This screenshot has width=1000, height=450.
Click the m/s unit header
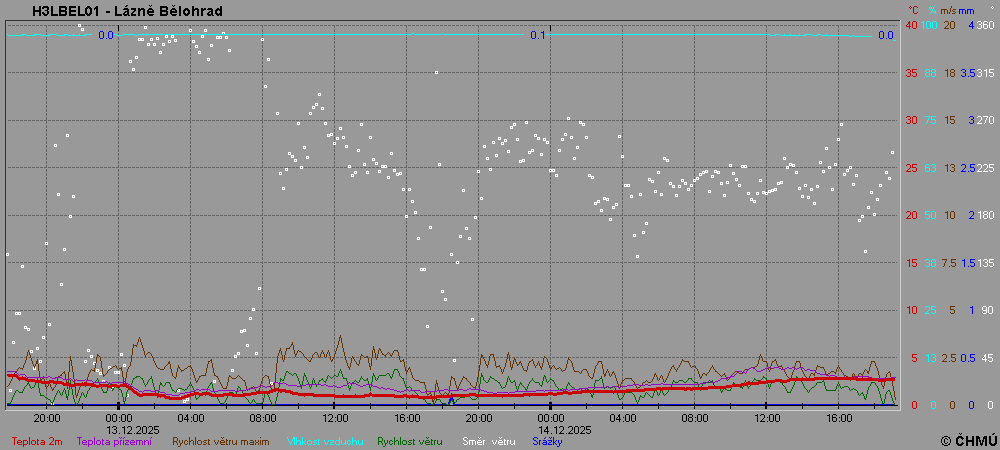(x=950, y=10)
